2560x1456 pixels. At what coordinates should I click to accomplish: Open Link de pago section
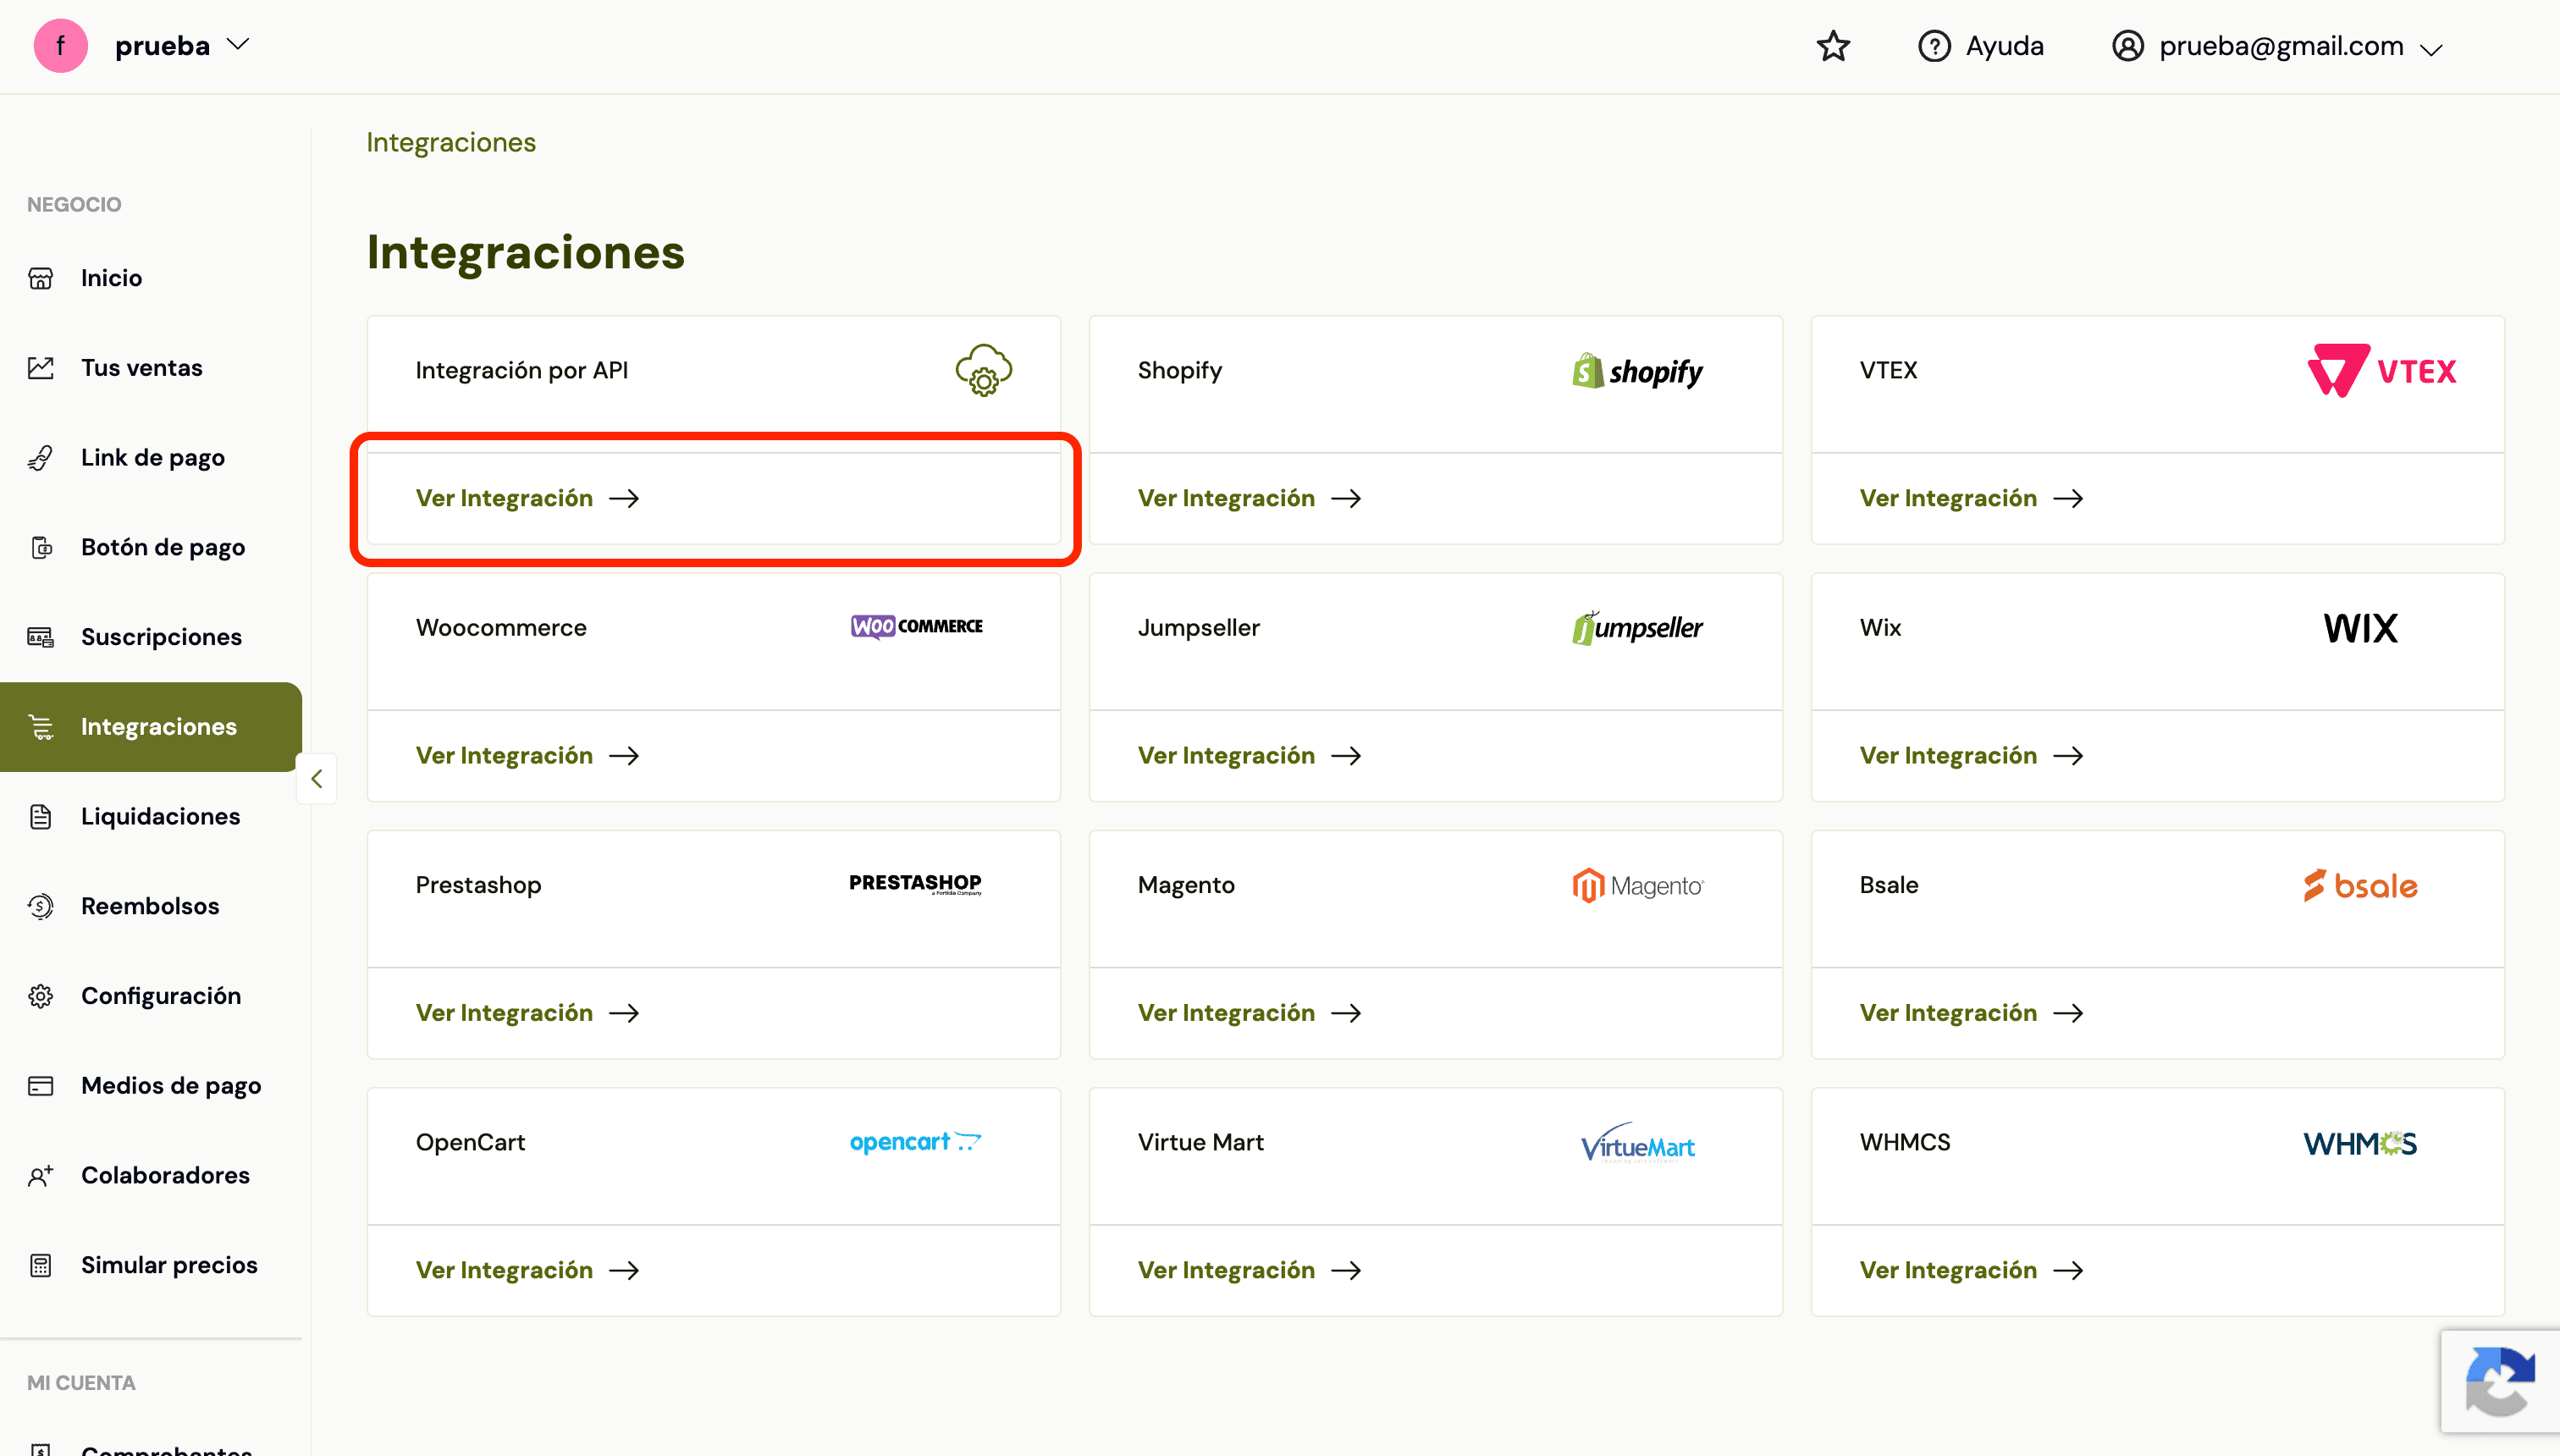coord(151,458)
